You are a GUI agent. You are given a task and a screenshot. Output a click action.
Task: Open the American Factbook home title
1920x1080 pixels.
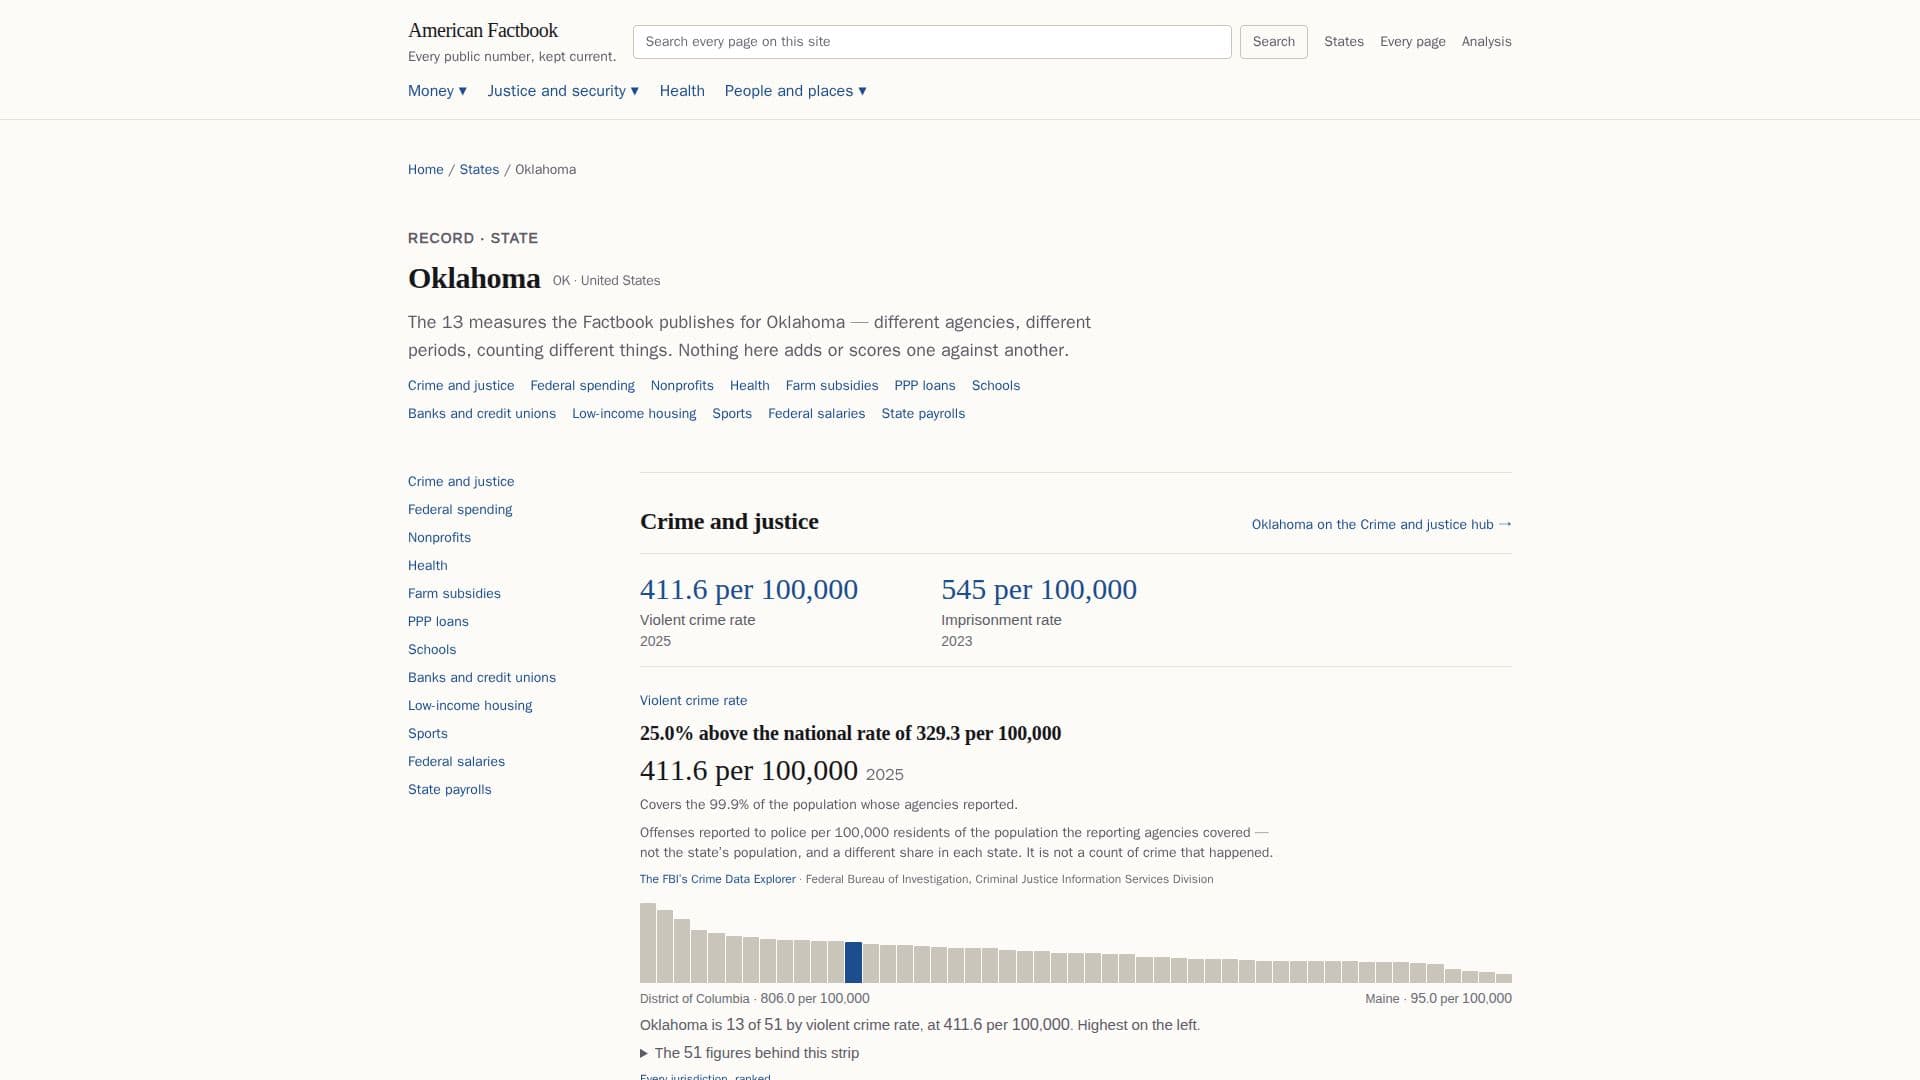point(483,30)
